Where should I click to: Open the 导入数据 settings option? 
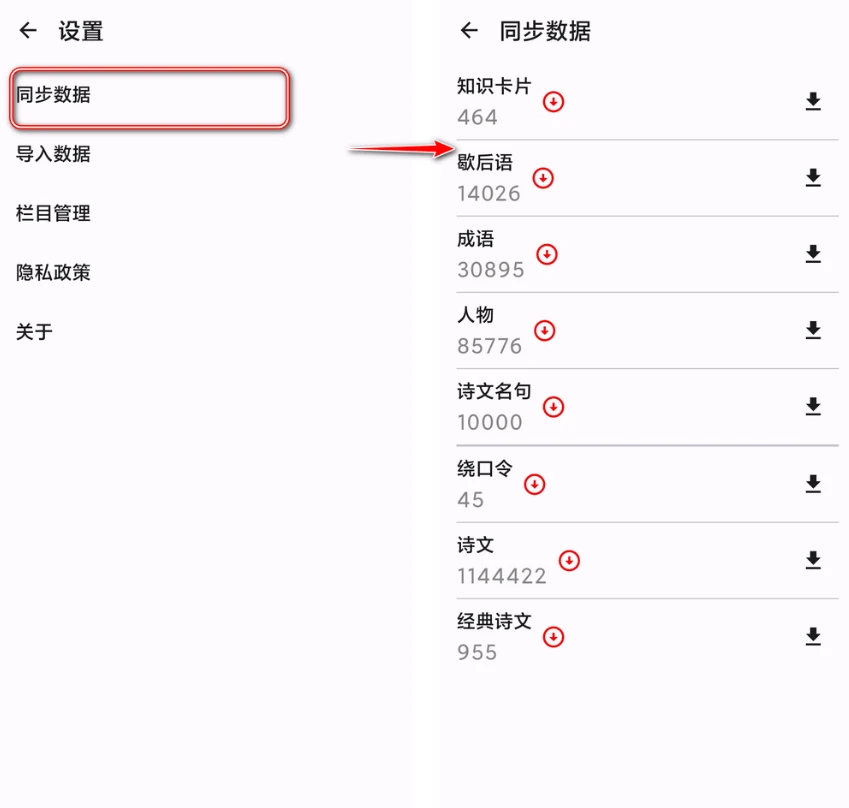tap(54, 154)
